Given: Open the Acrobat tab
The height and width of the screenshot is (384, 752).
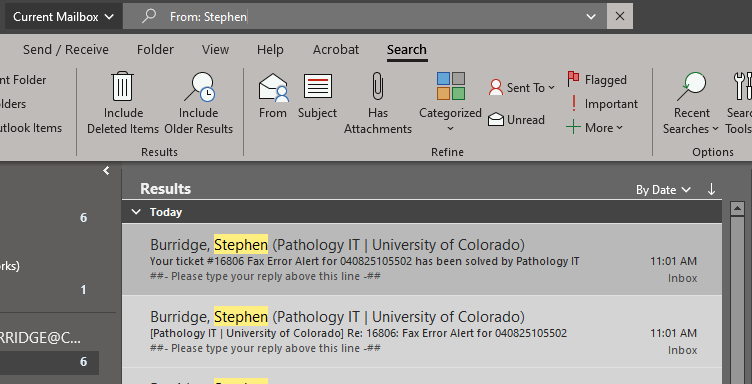Looking at the screenshot, I should (336, 50).
